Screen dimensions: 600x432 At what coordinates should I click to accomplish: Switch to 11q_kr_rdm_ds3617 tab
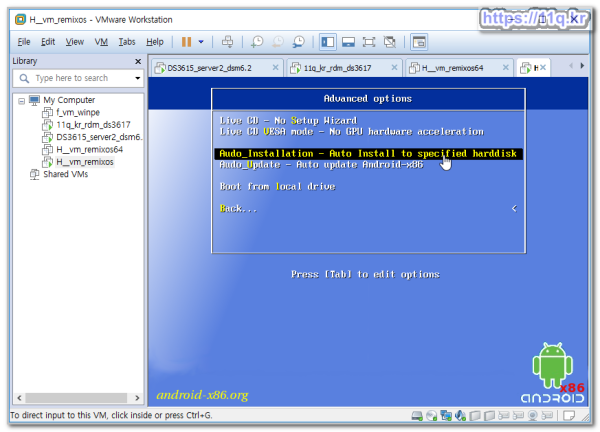(x=338, y=68)
